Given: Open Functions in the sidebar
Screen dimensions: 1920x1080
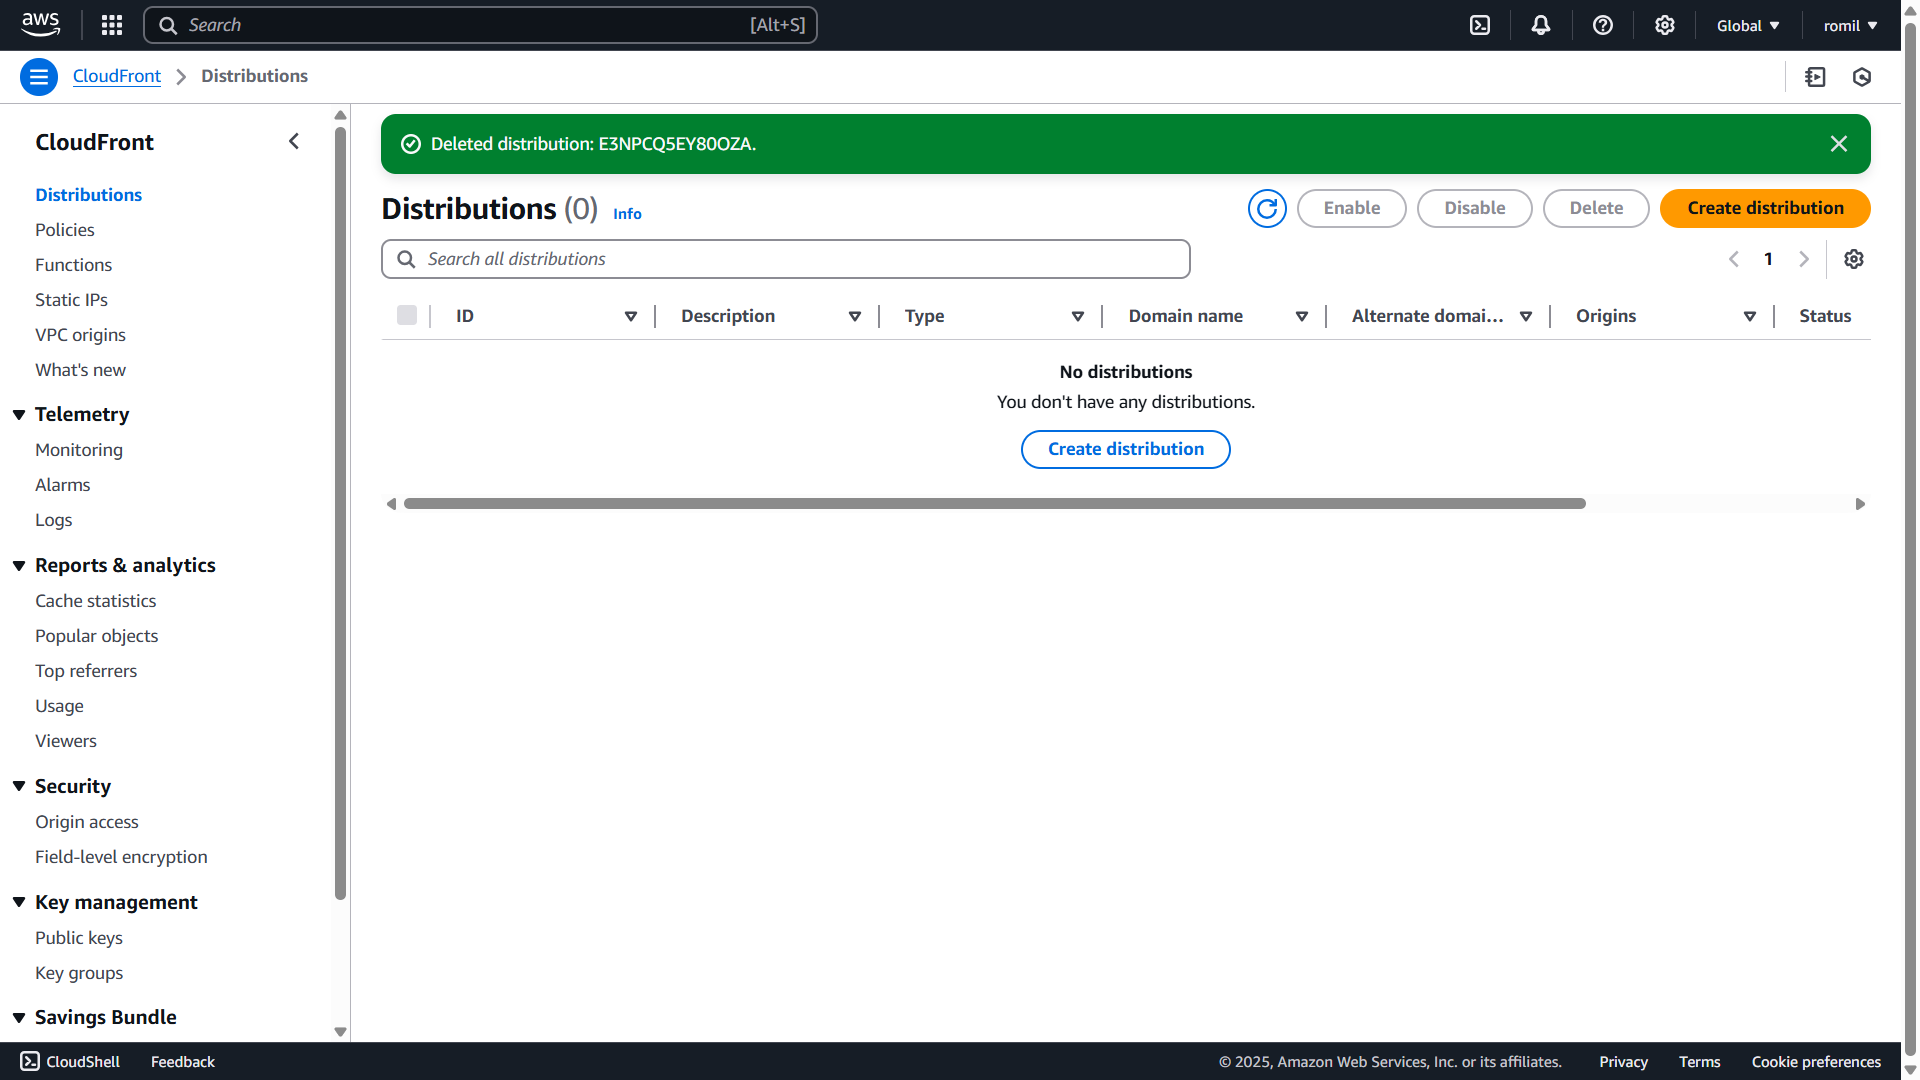Looking at the screenshot, I should [x=73, y=265].
